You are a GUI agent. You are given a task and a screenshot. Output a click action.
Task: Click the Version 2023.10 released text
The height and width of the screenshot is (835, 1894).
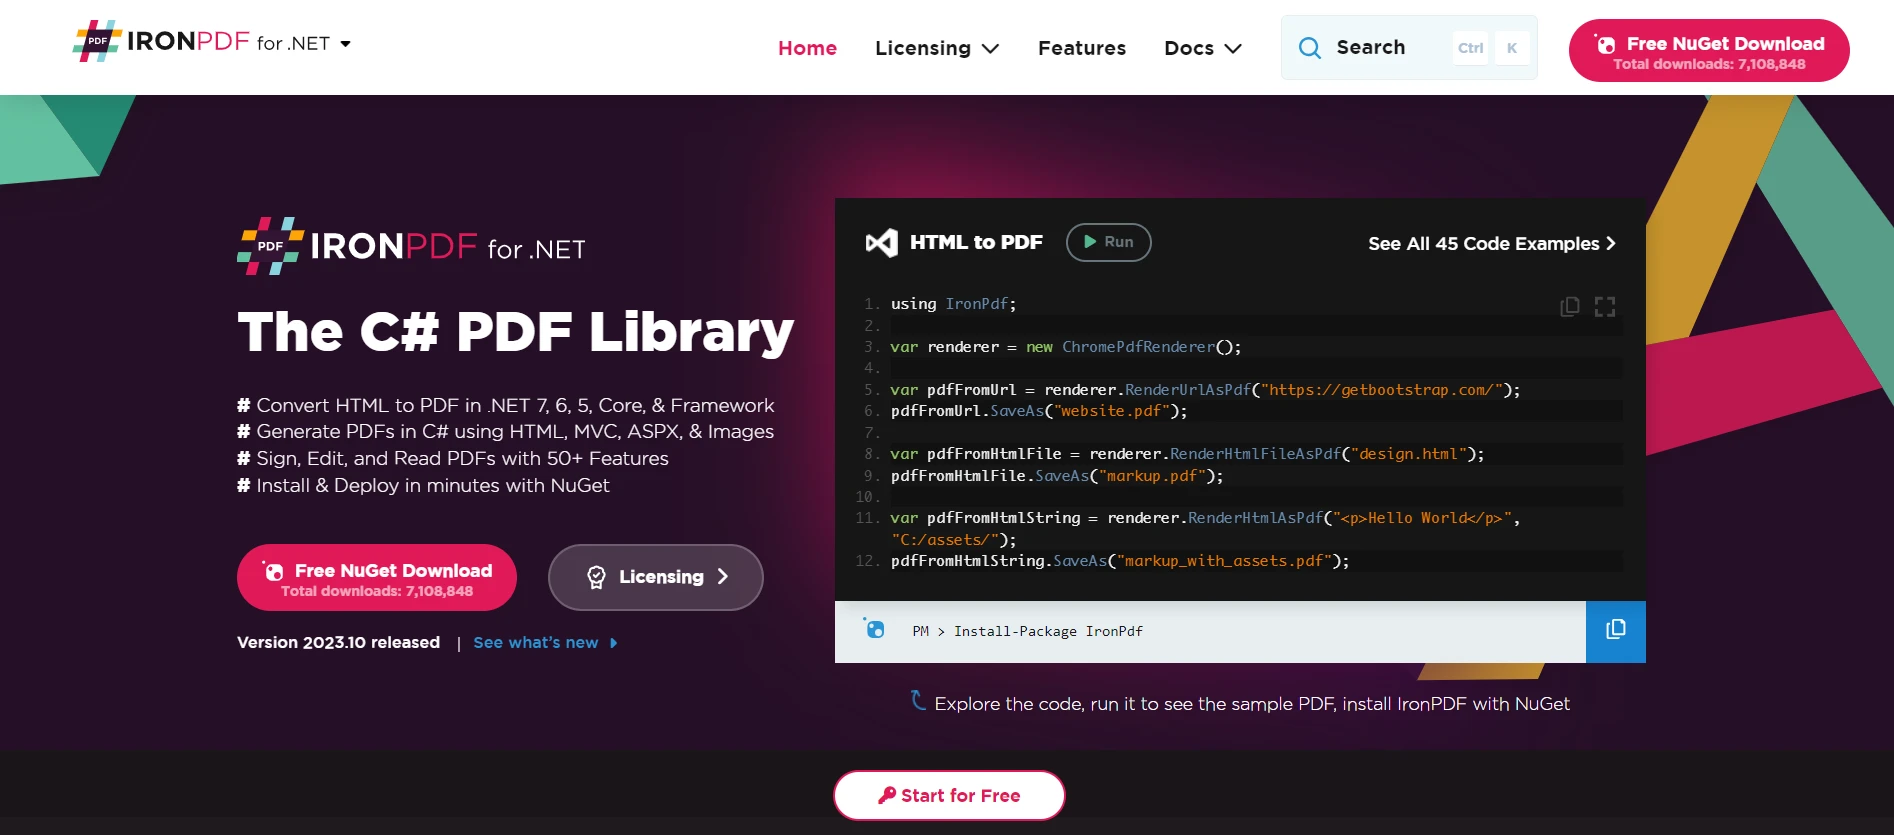pos(338,643)
